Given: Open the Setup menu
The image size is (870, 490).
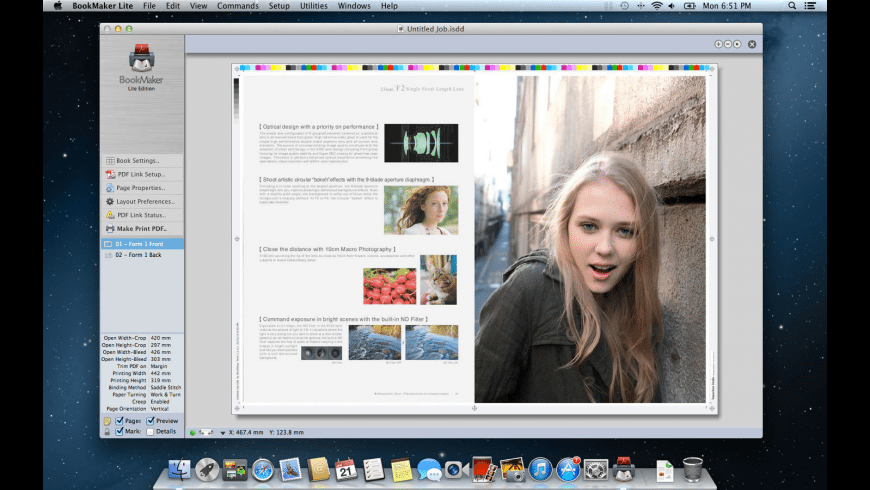Looking at the screenshot, I should [279, 6].
